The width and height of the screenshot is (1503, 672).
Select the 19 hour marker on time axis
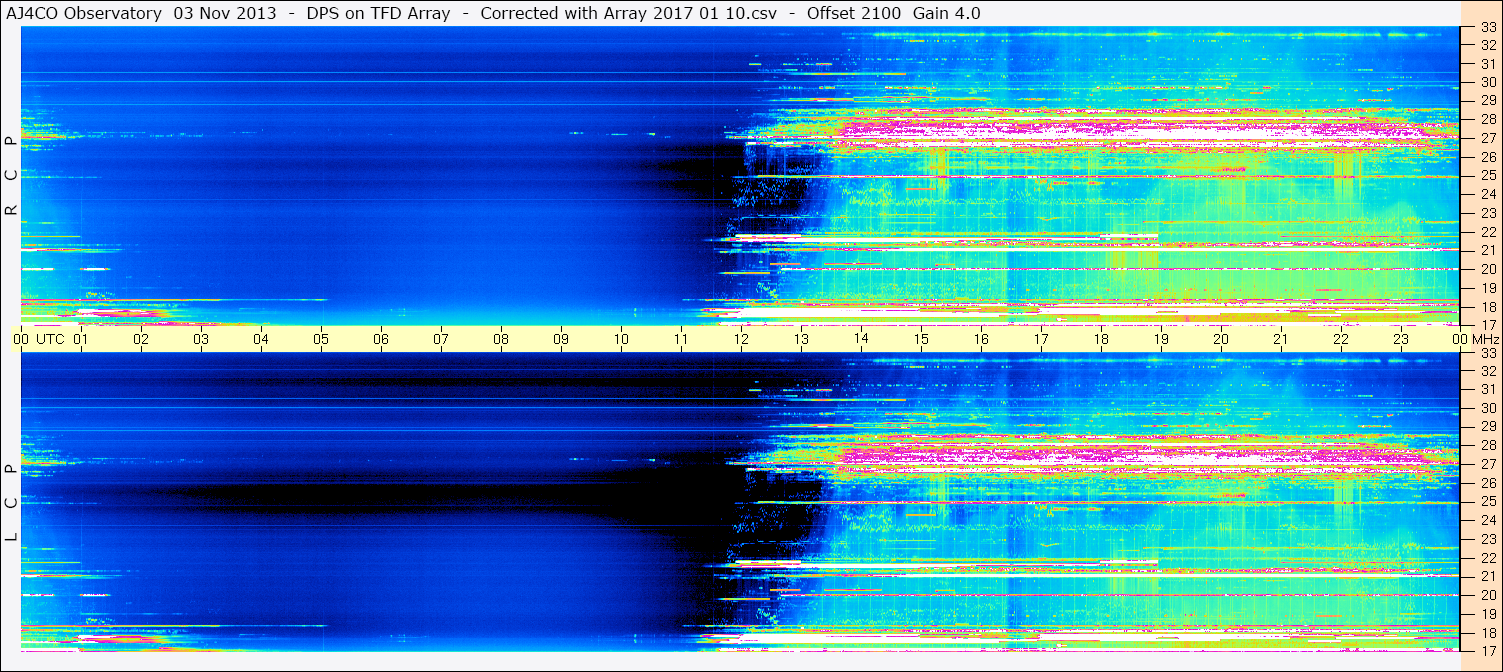click(1161, 339)
